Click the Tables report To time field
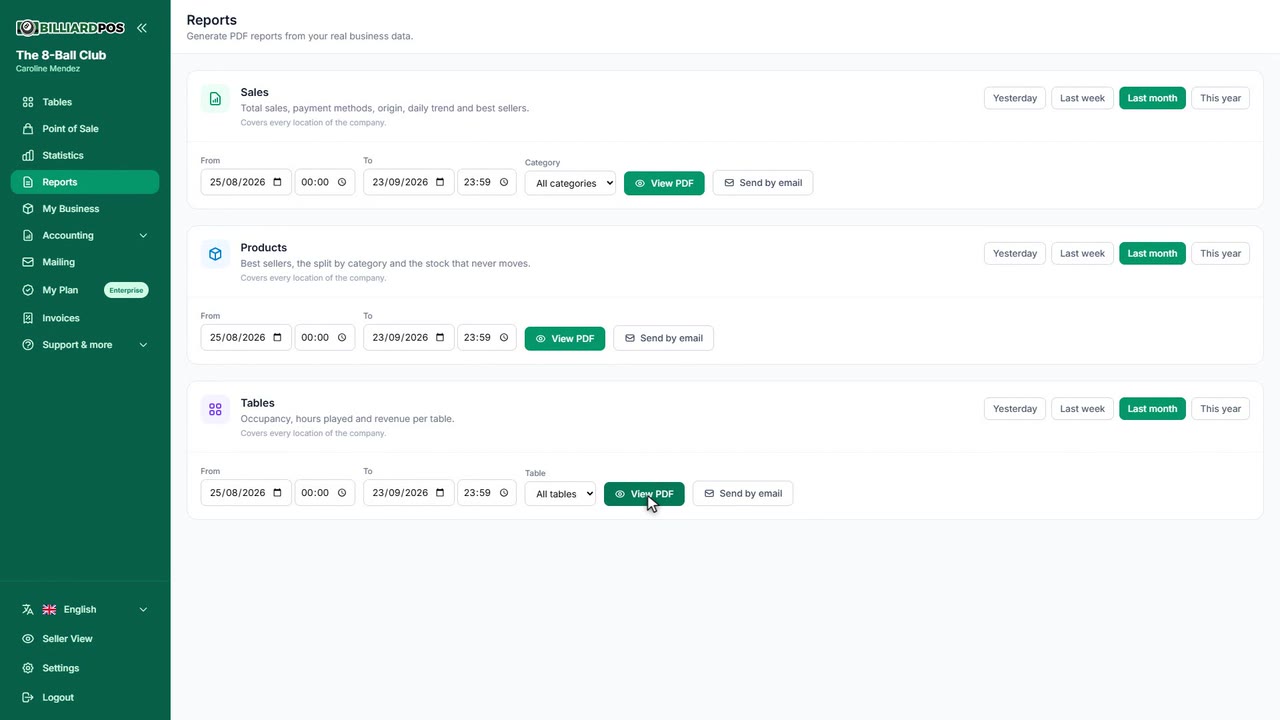Screen dimensions: 1280x720 (x=487, y=492)
